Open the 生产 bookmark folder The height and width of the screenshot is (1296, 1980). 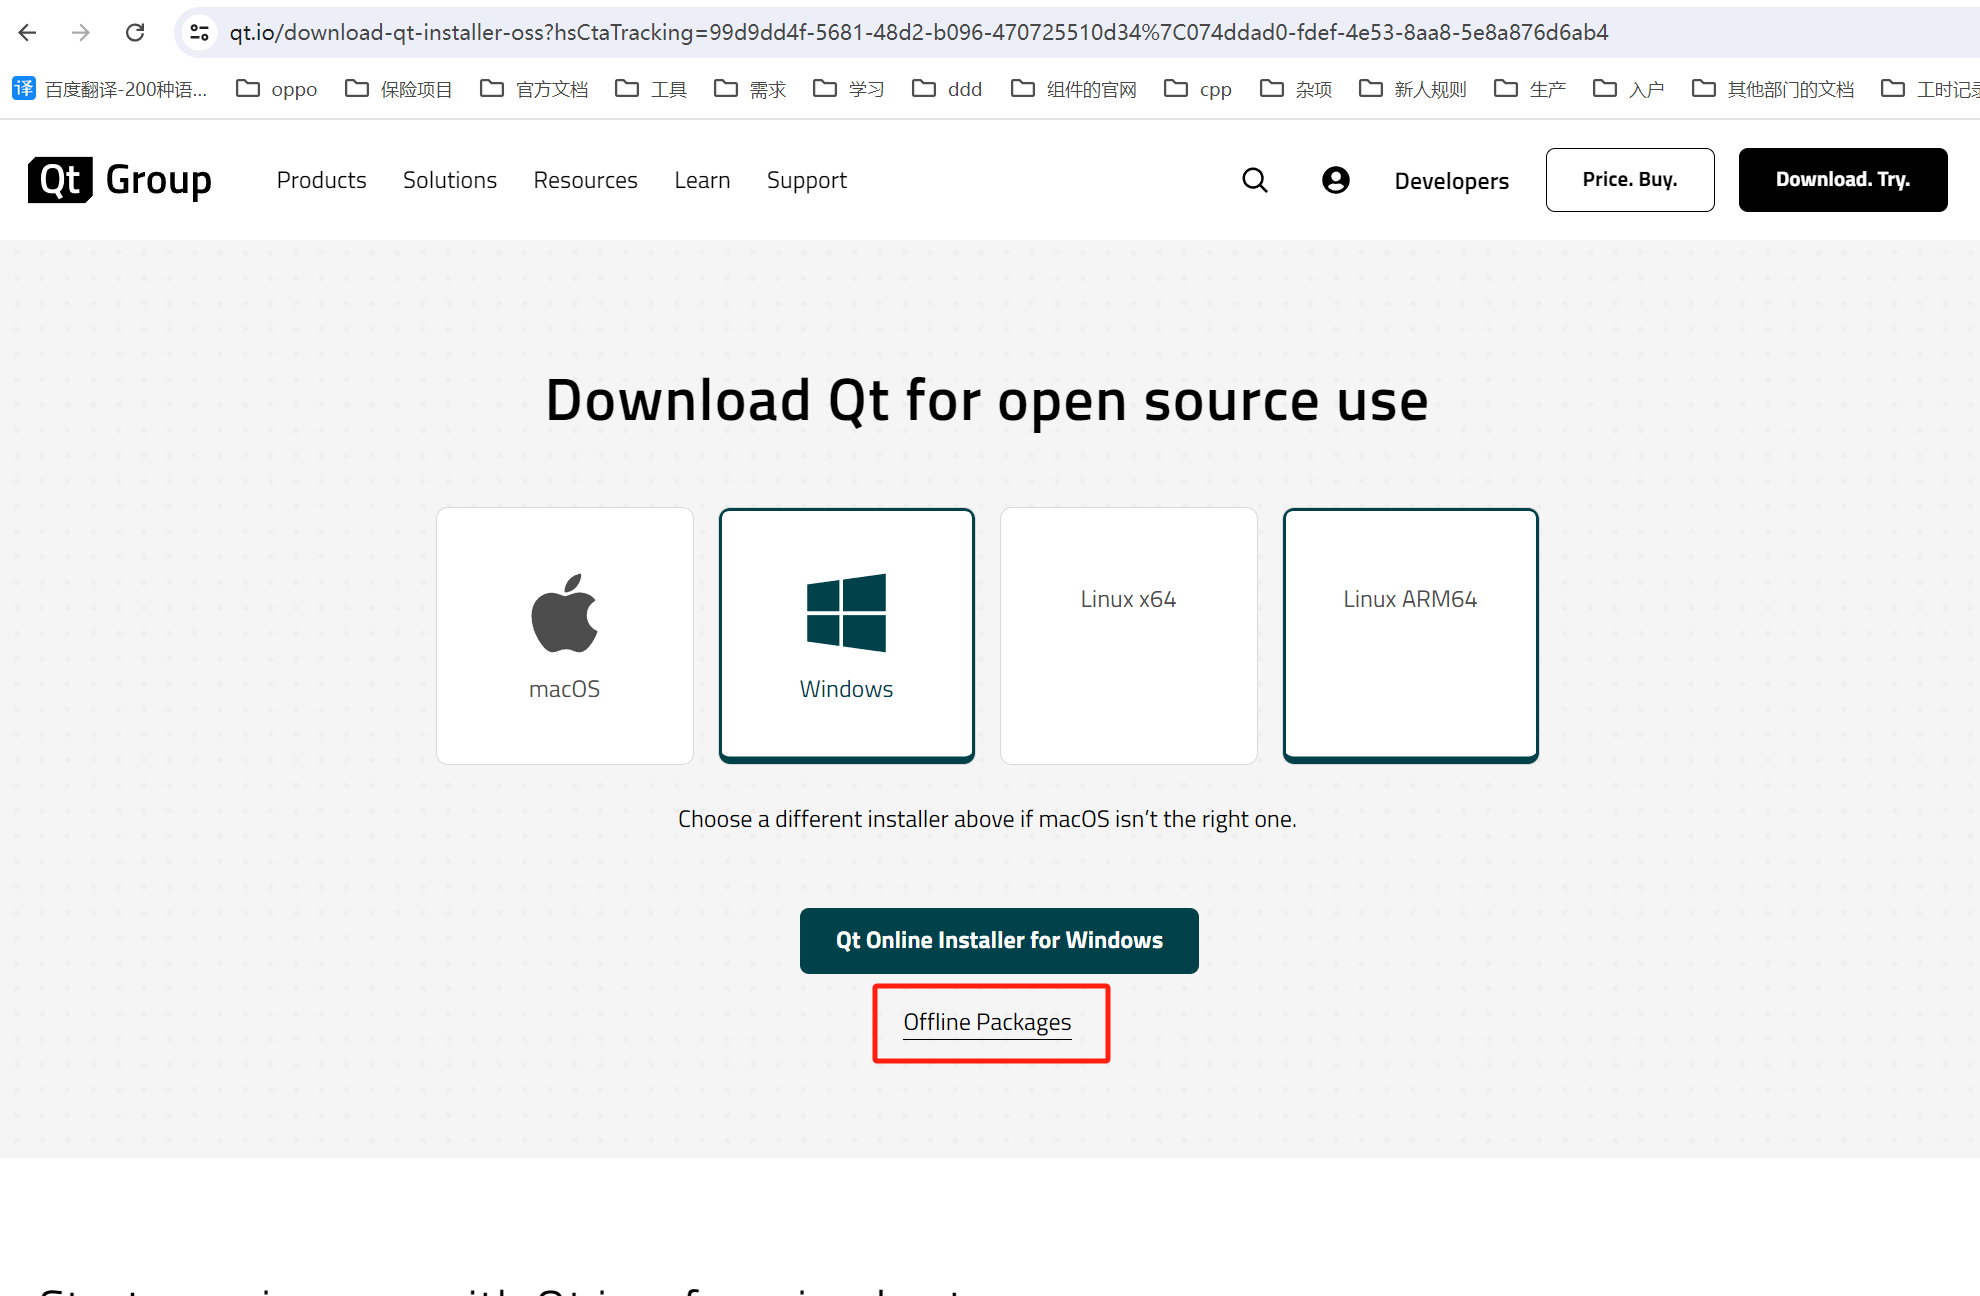[x=1530, y=89]
